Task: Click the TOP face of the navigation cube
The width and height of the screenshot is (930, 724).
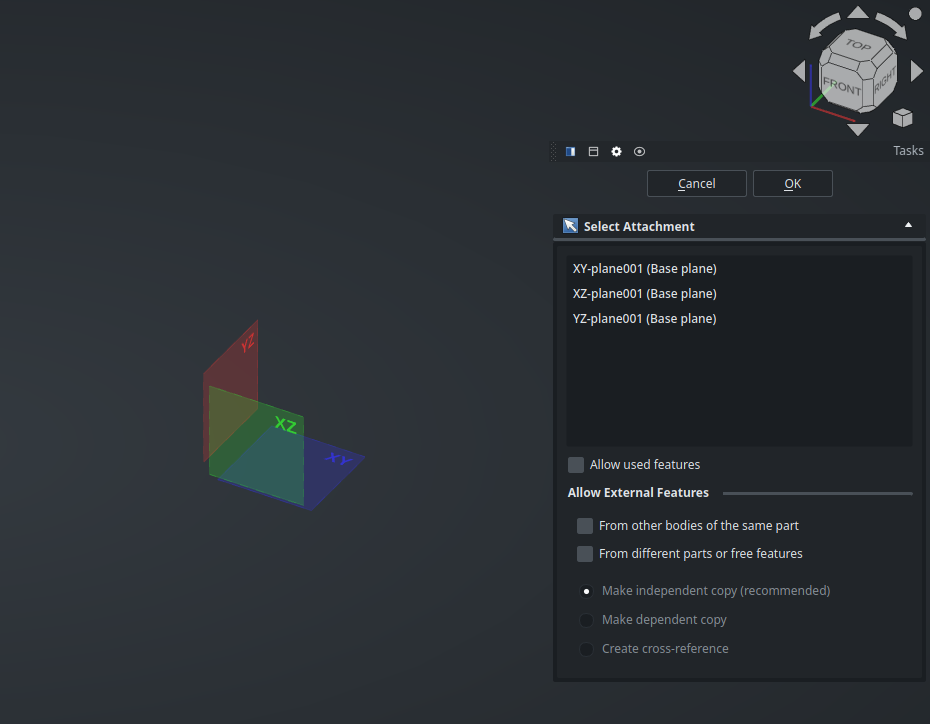Action: point(857,46)
